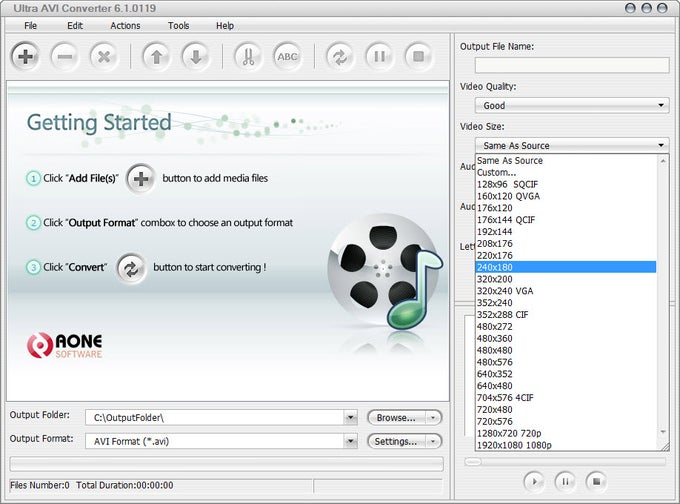Pick the 480x576 size option
Screen dimensions: 680x504
[x=566, y=362]
